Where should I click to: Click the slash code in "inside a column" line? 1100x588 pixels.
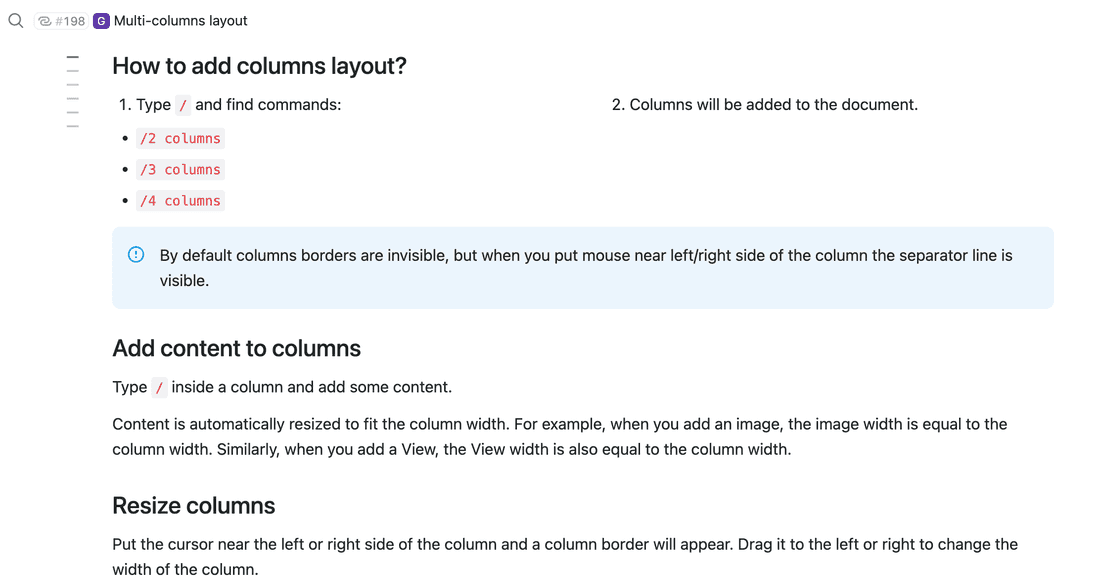click(159, 388)
